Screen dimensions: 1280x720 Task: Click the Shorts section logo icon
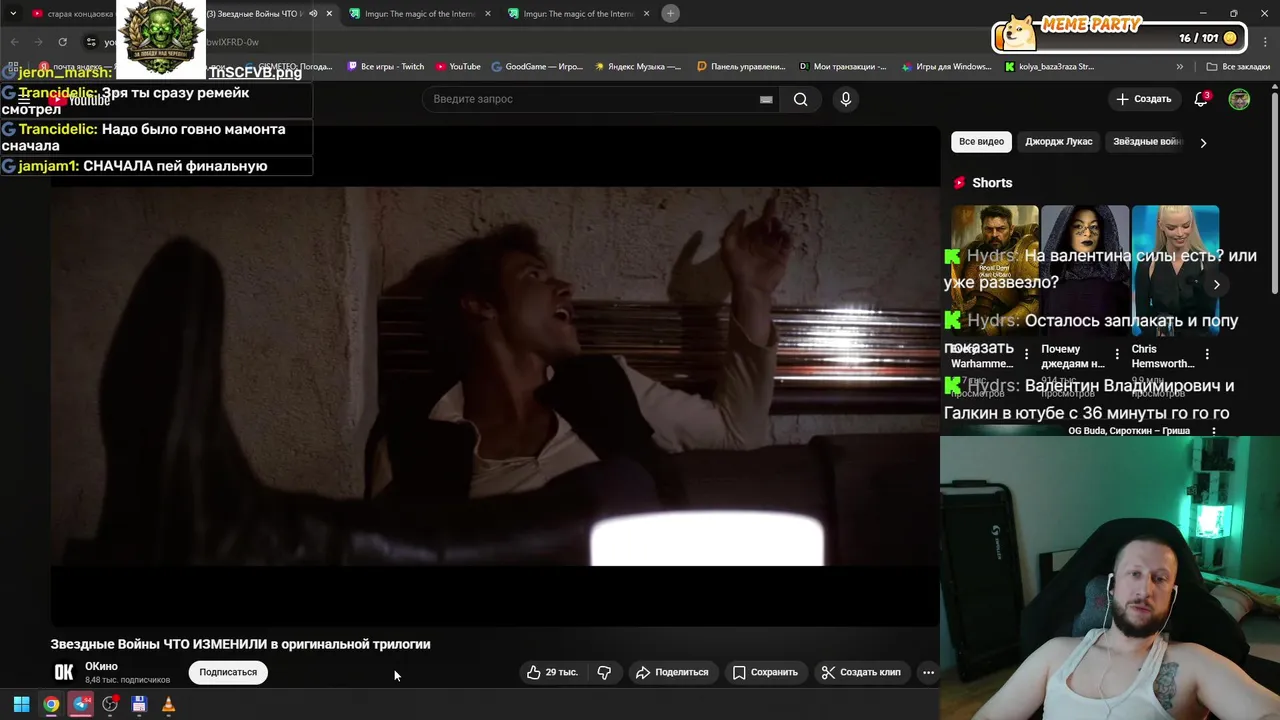point(960,183)
